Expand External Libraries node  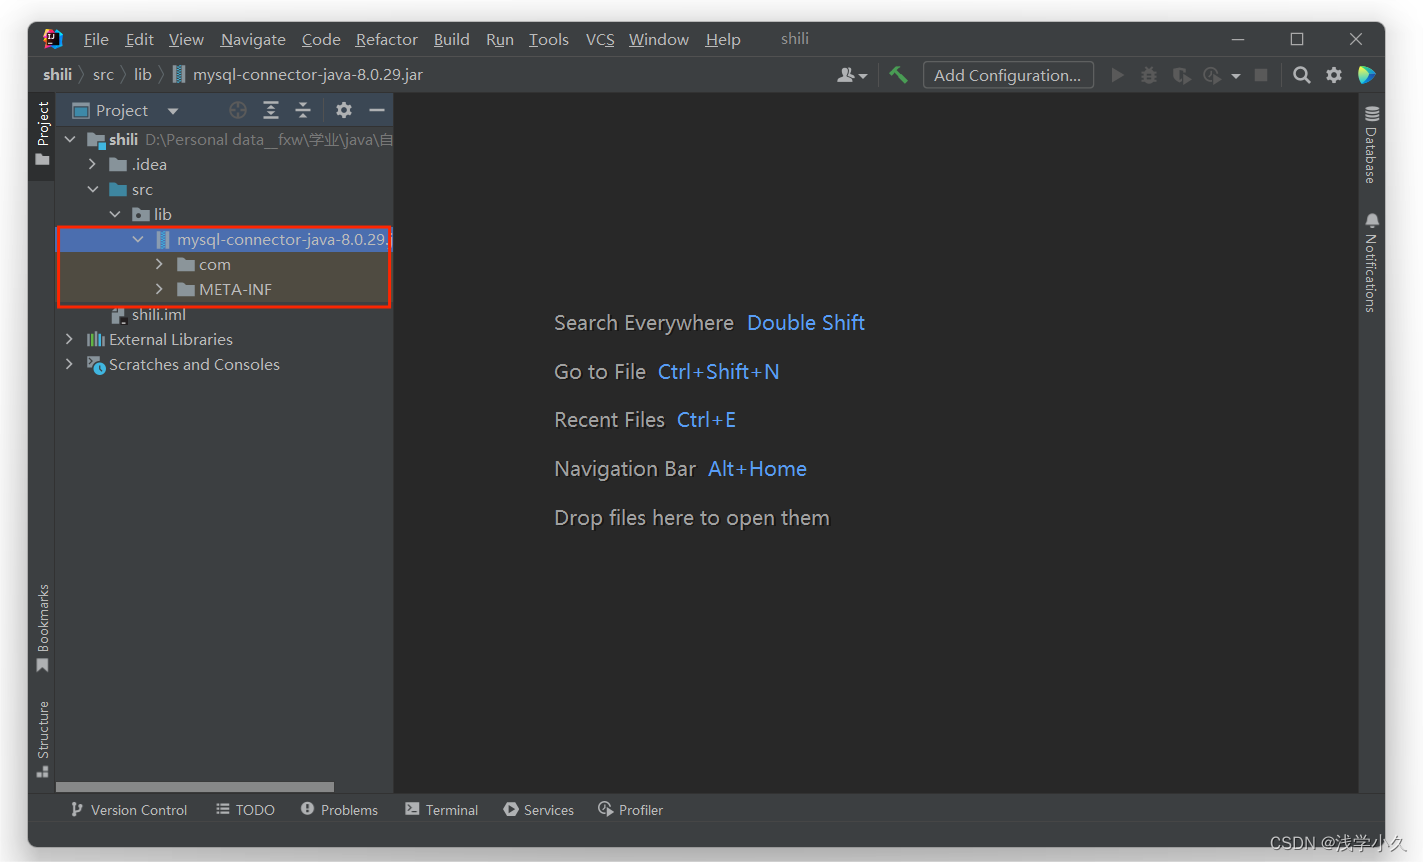69,339
